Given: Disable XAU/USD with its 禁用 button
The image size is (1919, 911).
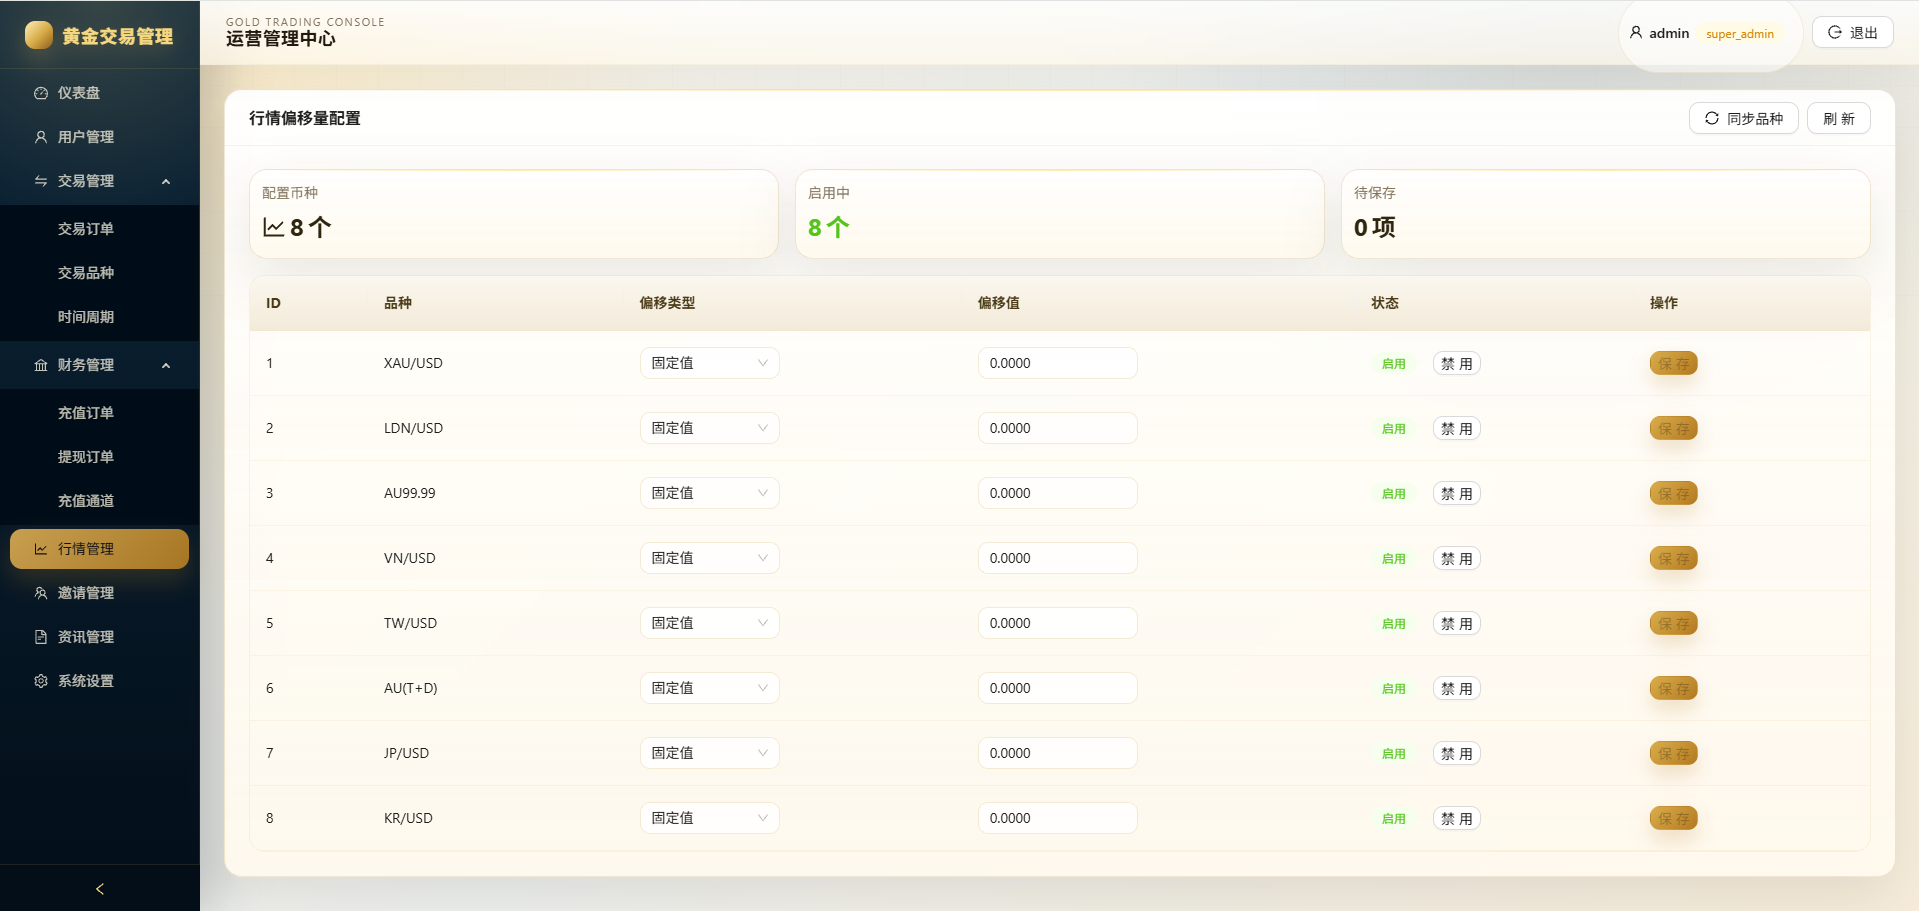Looking at the screenshot, I should (x=1457, y=363).
